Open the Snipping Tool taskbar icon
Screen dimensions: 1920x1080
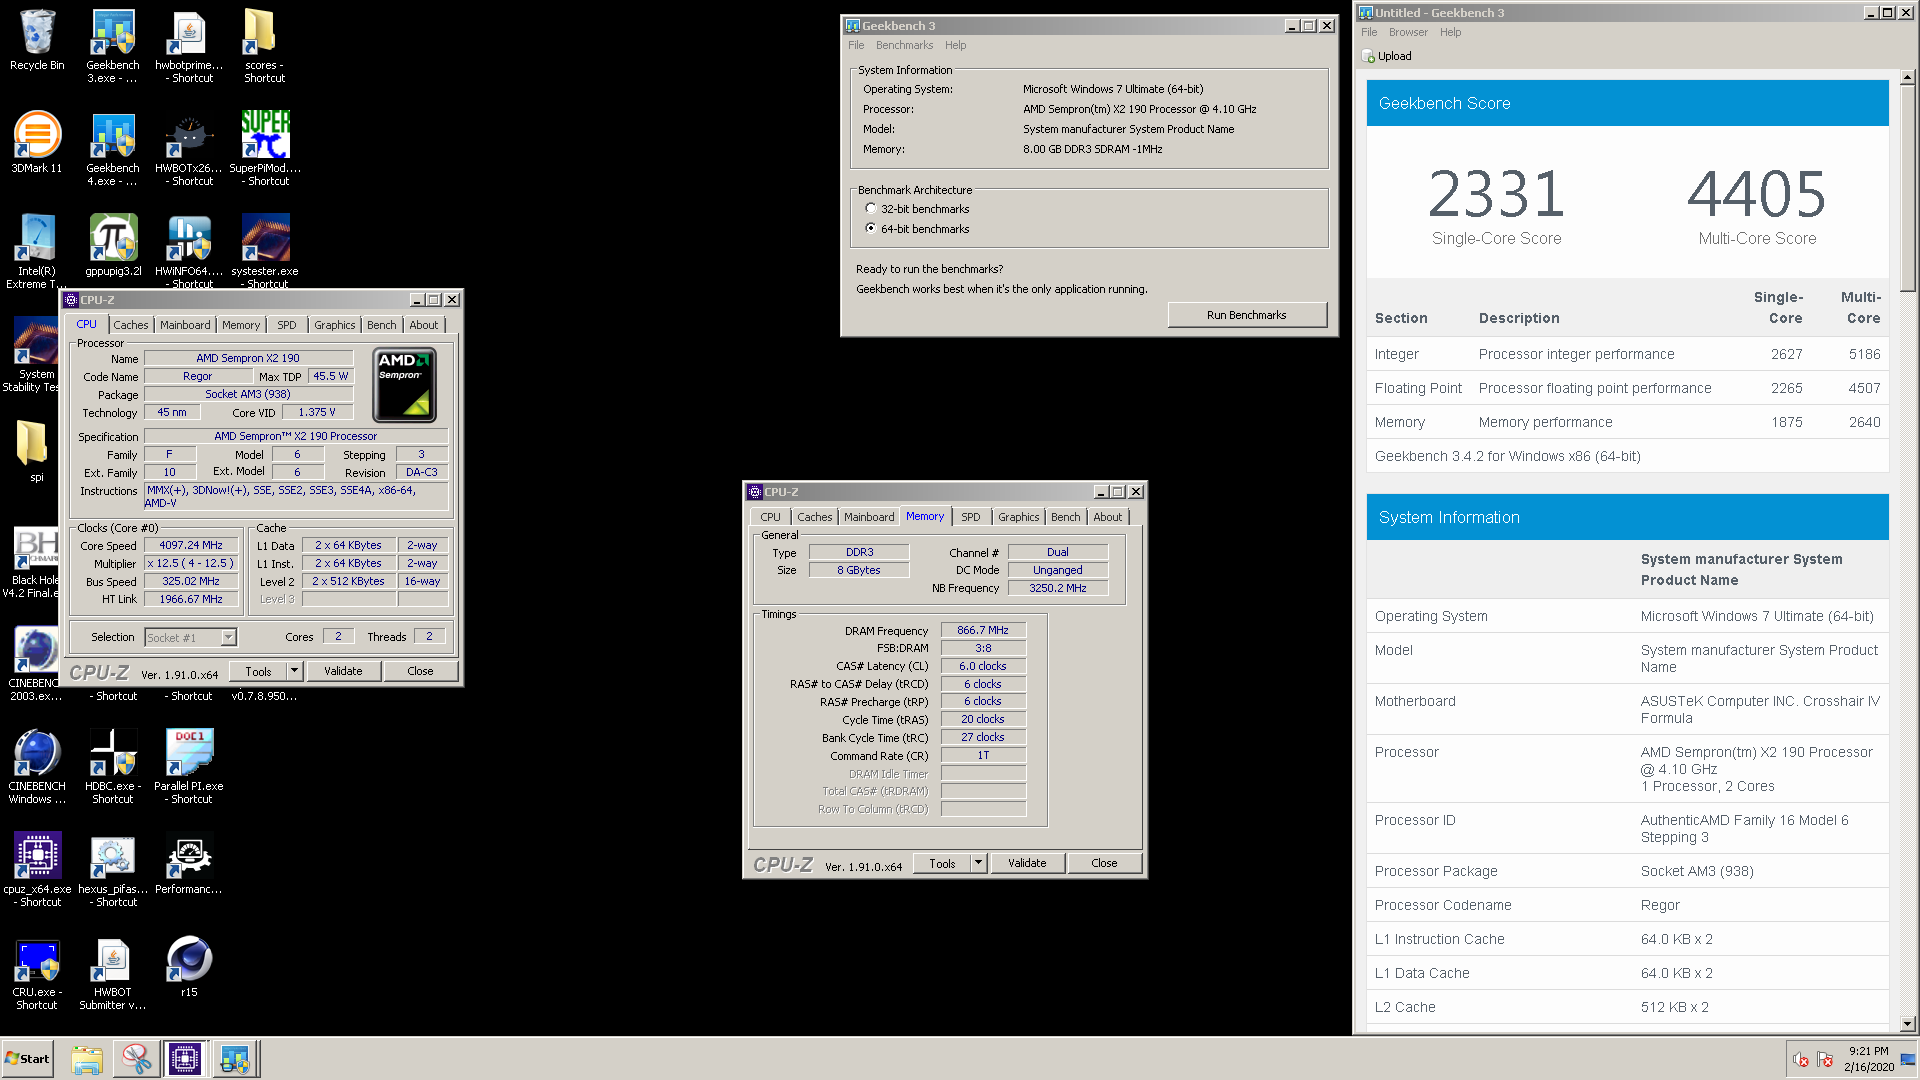[x=136, y=1059]
